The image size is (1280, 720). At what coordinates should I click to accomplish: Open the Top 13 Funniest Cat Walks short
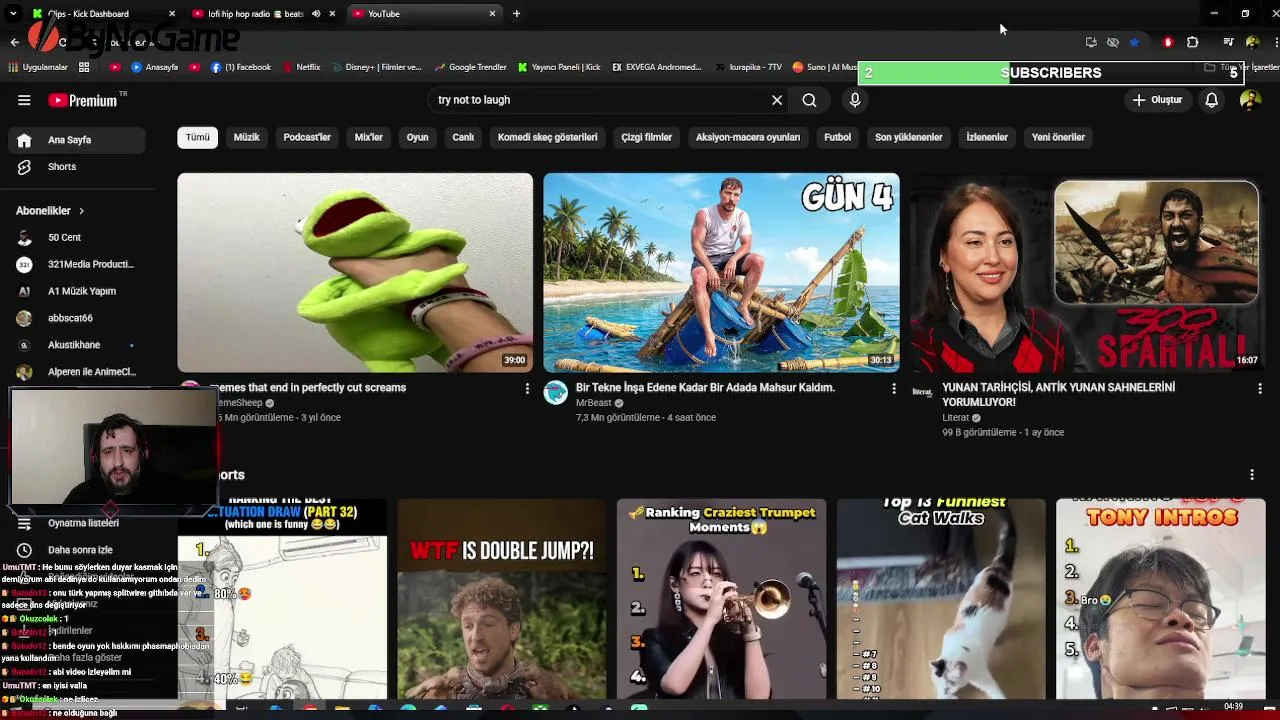click(x=941, y=598)
